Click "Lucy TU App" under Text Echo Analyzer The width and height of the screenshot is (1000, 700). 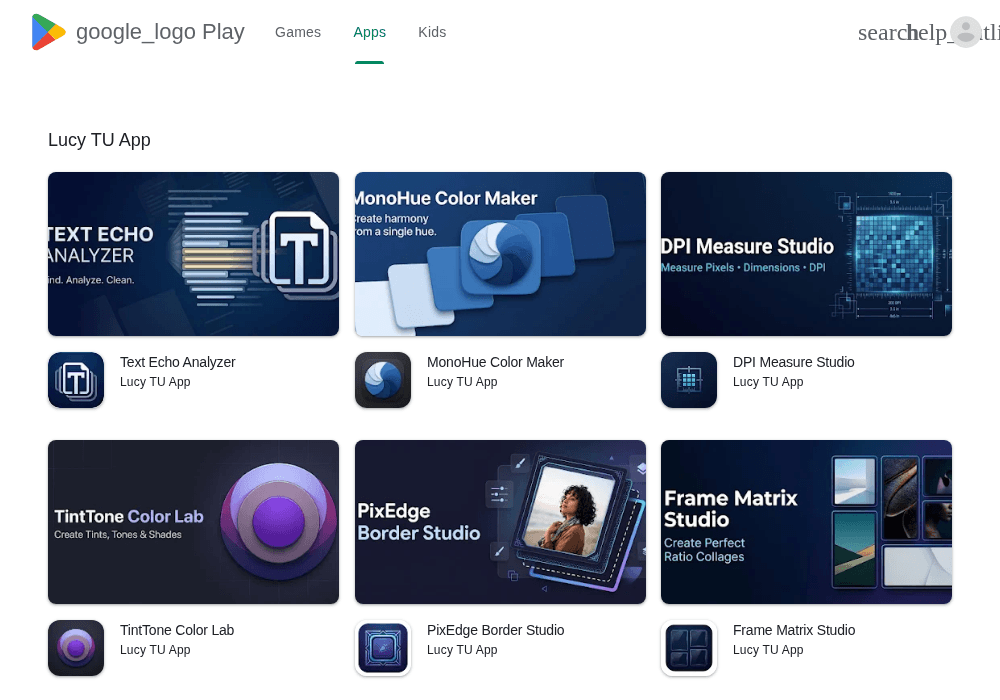[155, 382]
